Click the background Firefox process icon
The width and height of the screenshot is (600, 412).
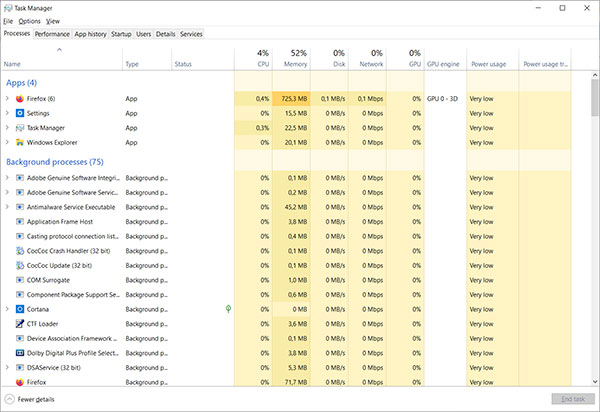coord(20,382)
